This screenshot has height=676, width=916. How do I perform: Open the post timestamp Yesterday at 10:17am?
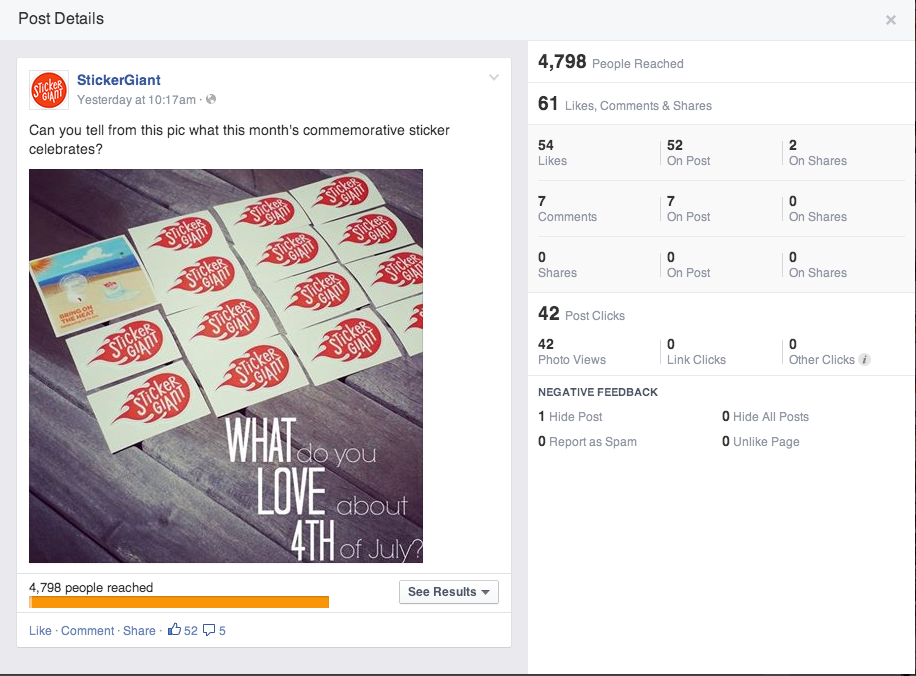point(137,99)
